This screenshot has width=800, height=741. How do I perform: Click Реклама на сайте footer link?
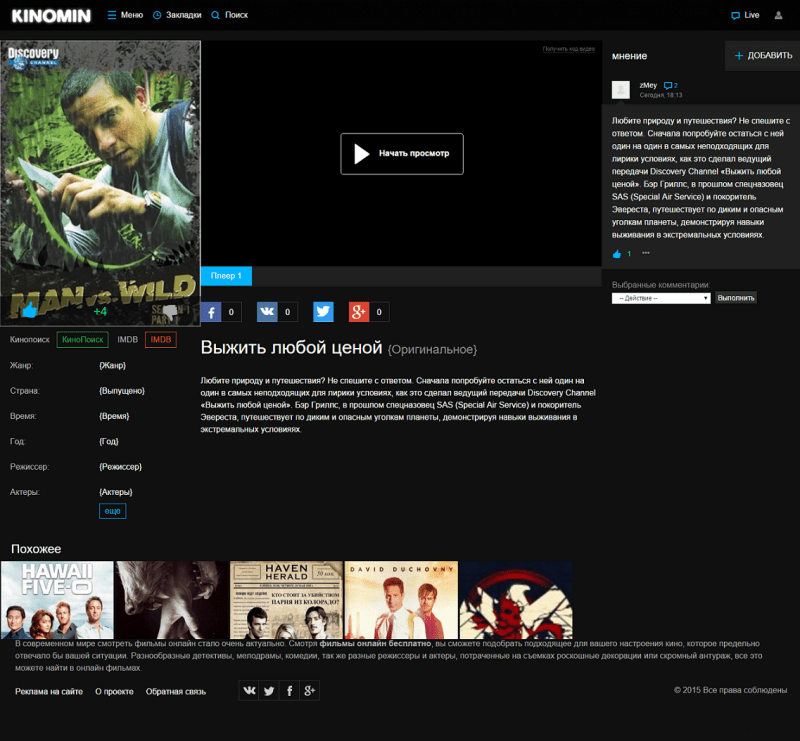pos(49,691)
